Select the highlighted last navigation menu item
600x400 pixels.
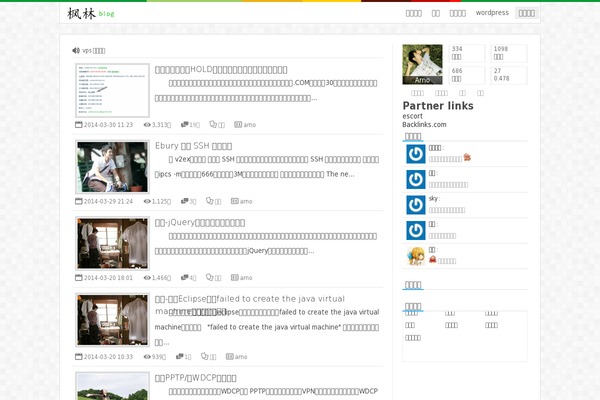pos(527,13)
